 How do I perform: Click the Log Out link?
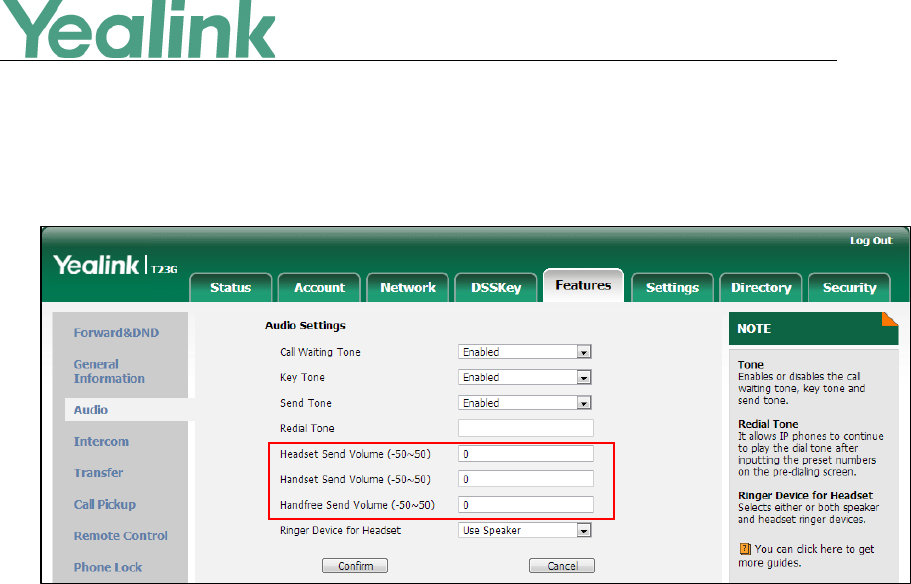tap(871, 241)
